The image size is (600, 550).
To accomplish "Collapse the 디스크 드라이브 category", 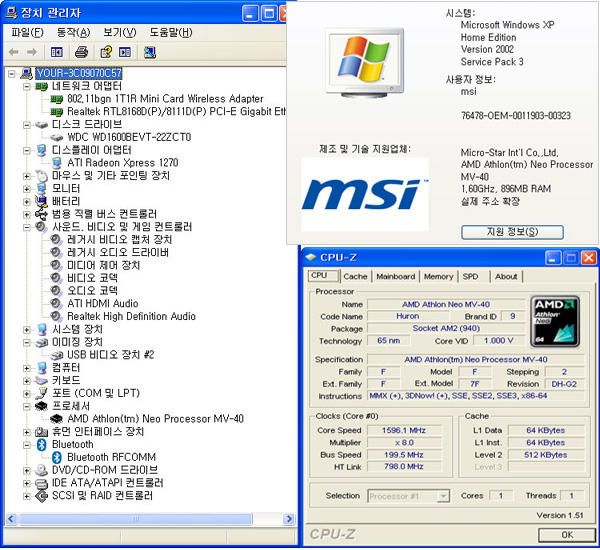I will coord(26,125).
